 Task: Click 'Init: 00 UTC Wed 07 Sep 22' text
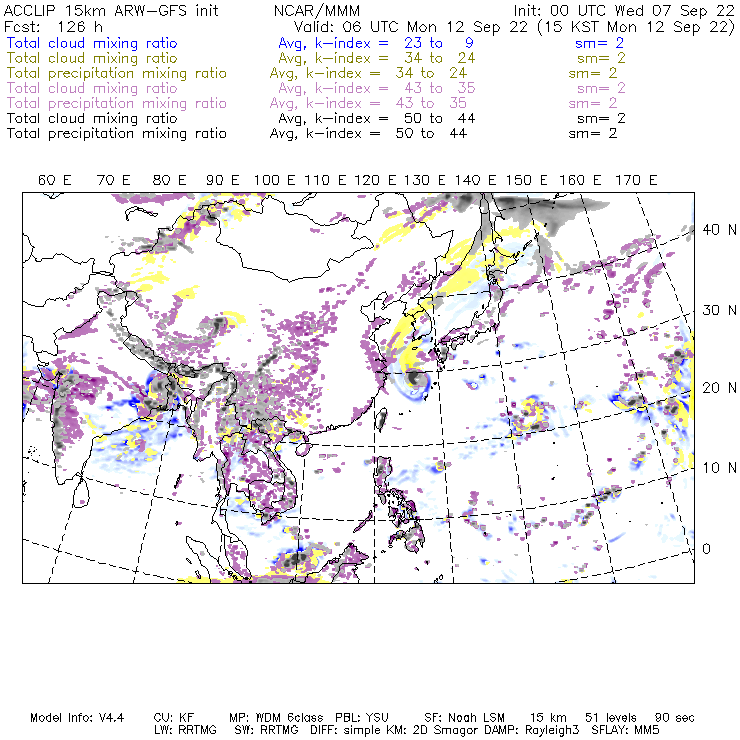pos(624,10)
